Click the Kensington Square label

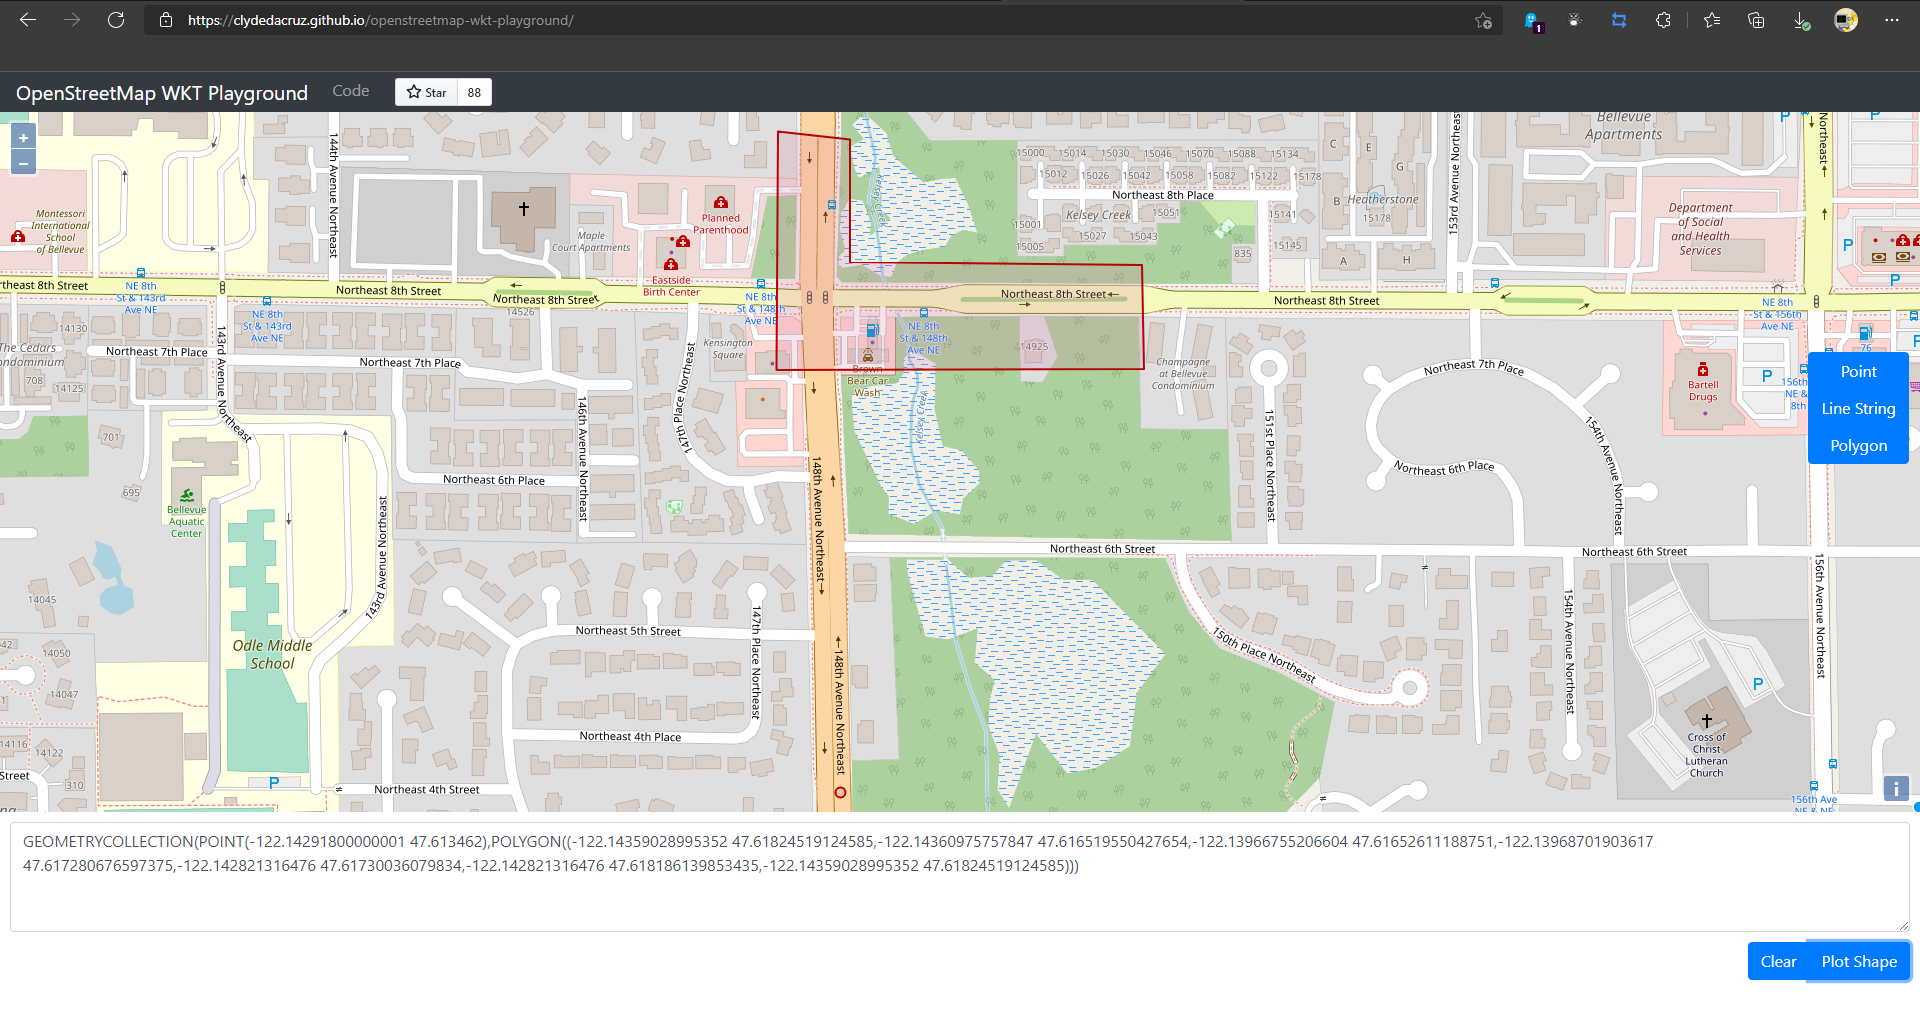728,349
